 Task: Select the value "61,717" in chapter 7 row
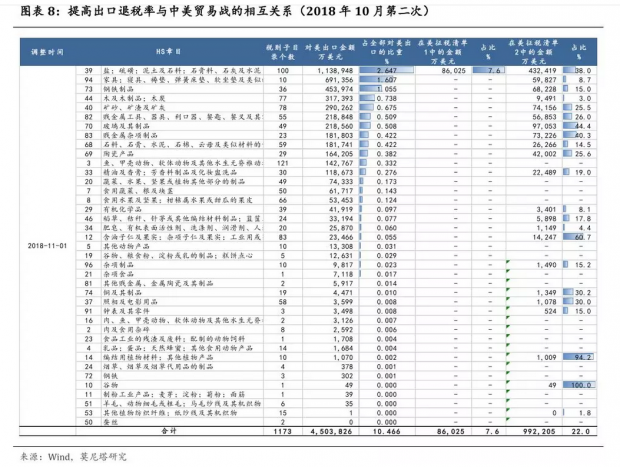click(x=341, y=191)
